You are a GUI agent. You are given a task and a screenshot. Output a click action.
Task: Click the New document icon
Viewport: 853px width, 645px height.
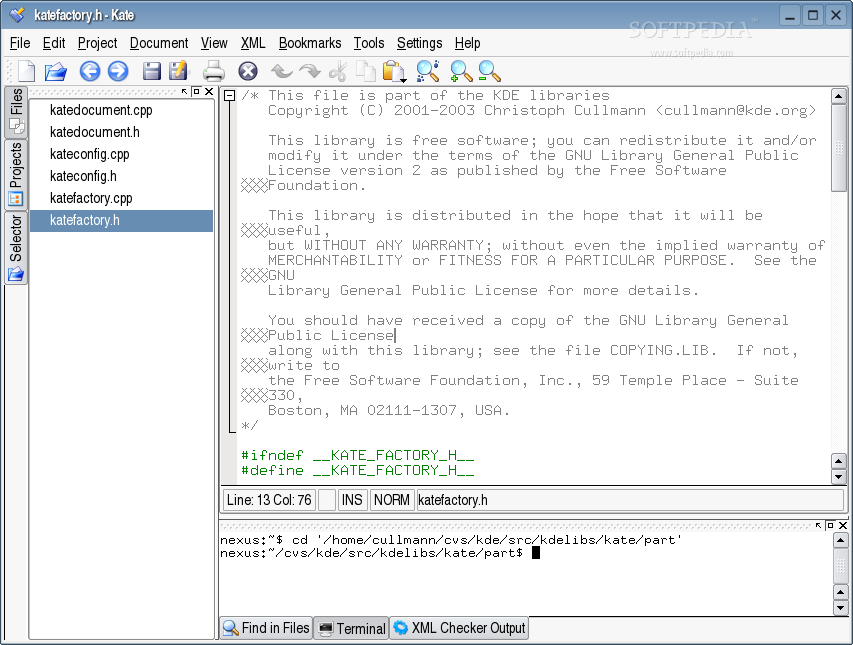(25, 71)
